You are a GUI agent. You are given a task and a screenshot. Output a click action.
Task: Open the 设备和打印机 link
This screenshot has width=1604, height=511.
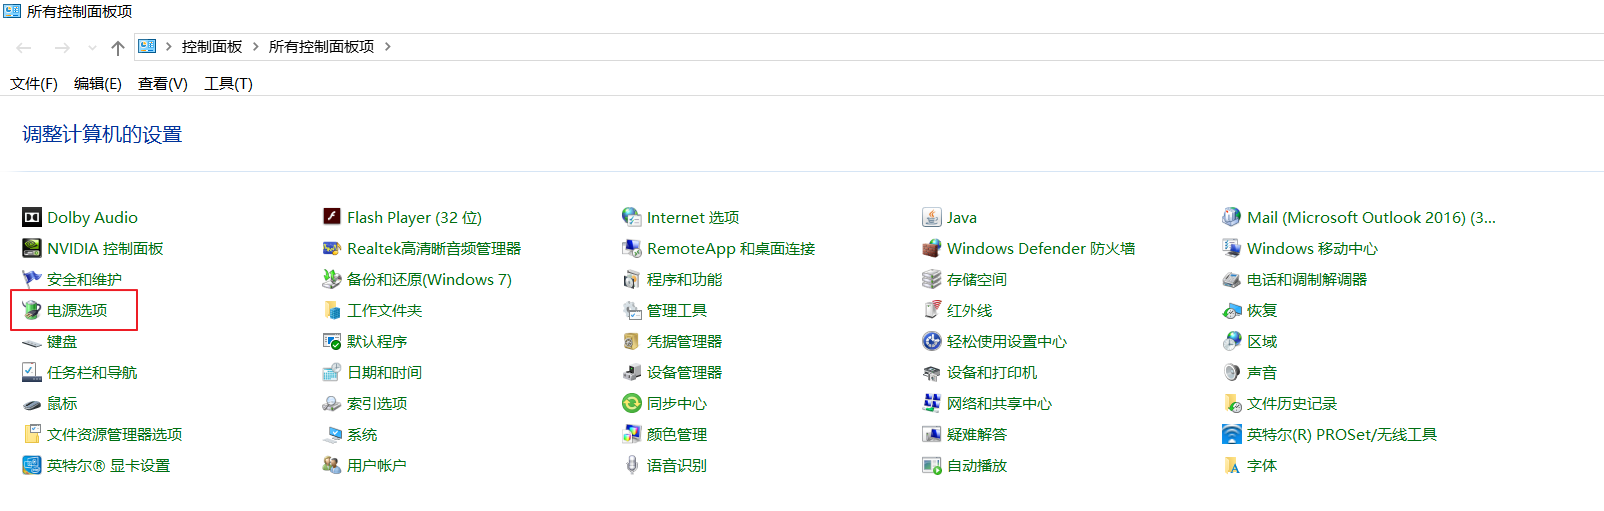[992, 373]
